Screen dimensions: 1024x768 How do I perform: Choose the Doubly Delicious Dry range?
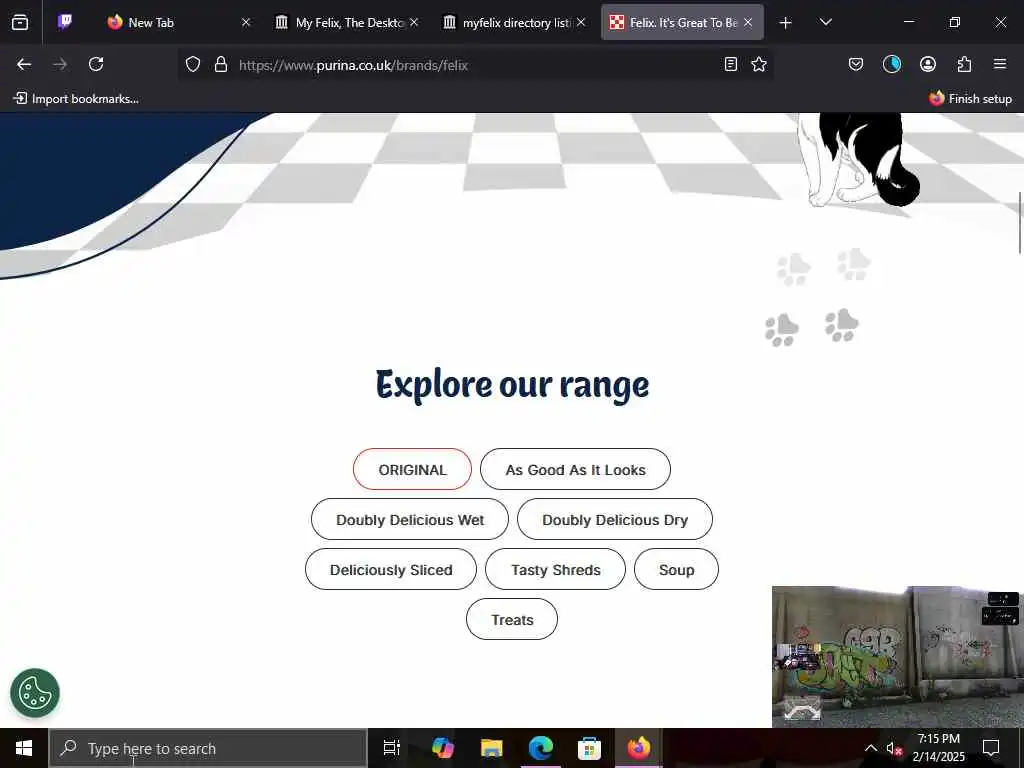tap(615, 519)
